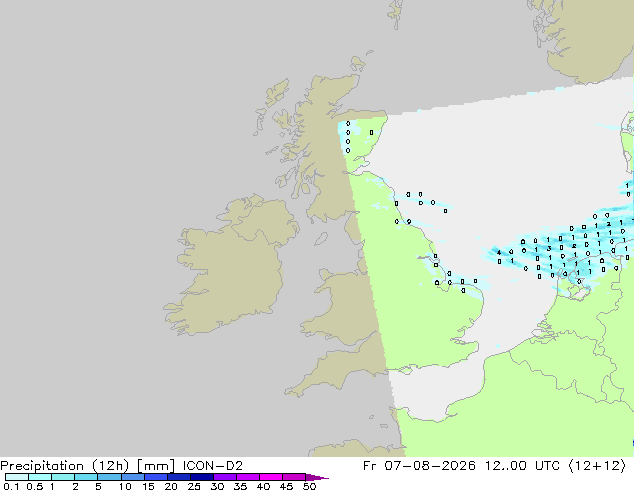Pick the 30 to 35 mm purple legend swatch

[x=225, y=477]
